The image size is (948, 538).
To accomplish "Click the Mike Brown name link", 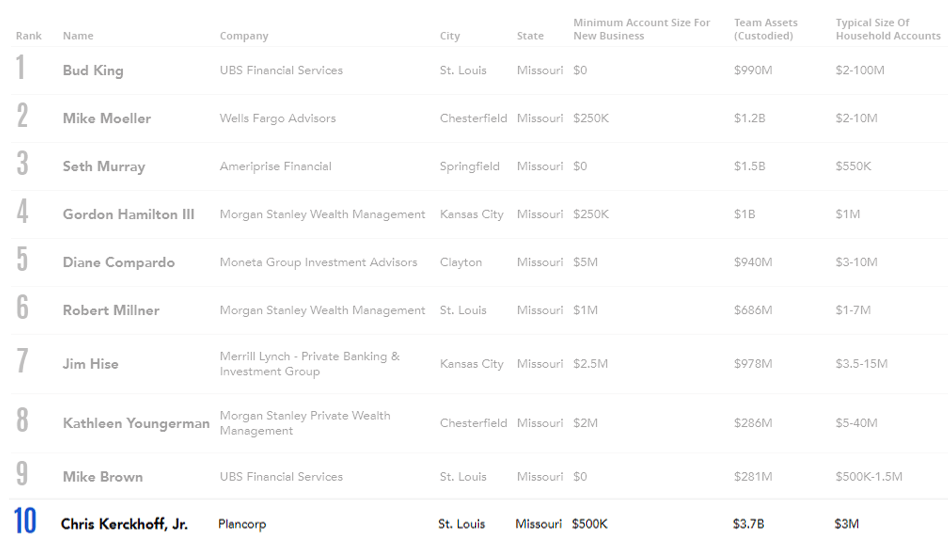I will (x=103, y=477).
